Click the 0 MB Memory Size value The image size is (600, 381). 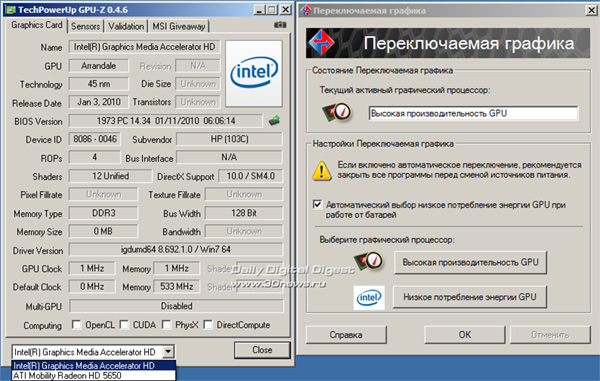[103, 231]
